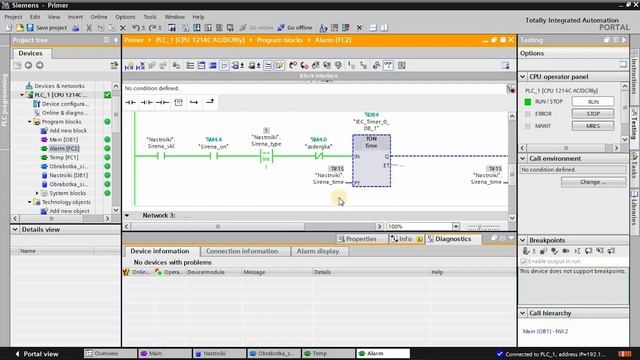
Task: Select Nastroiki [DB1] data block
Action: 69,175
